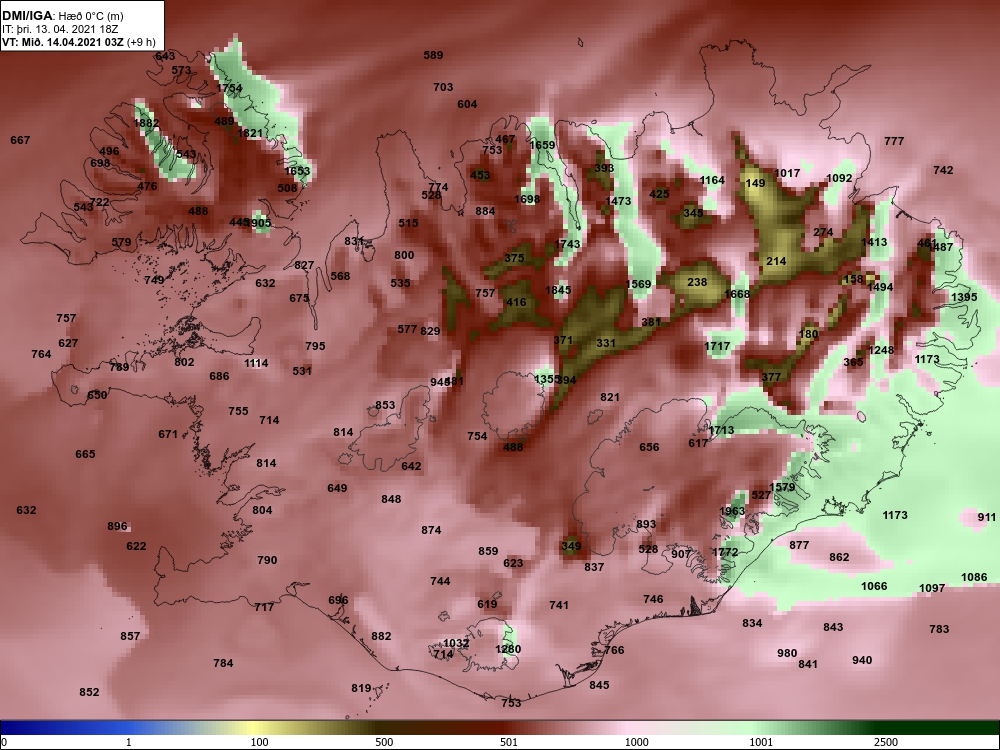Screen dimensions: 1000x750
Task: Click the value 1754 in the Westfjords
Action: point(230,88)
